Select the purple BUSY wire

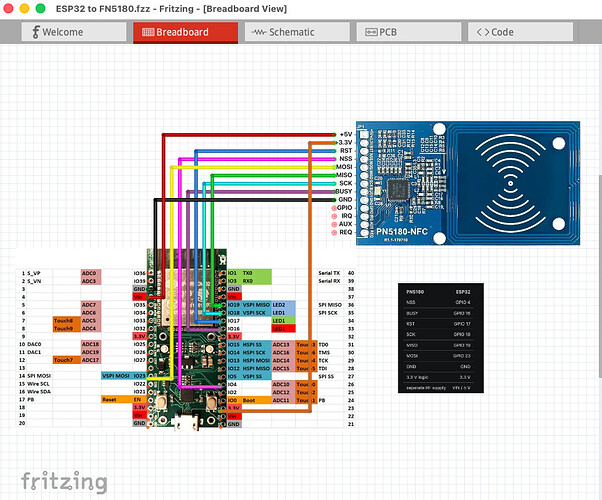261,192
